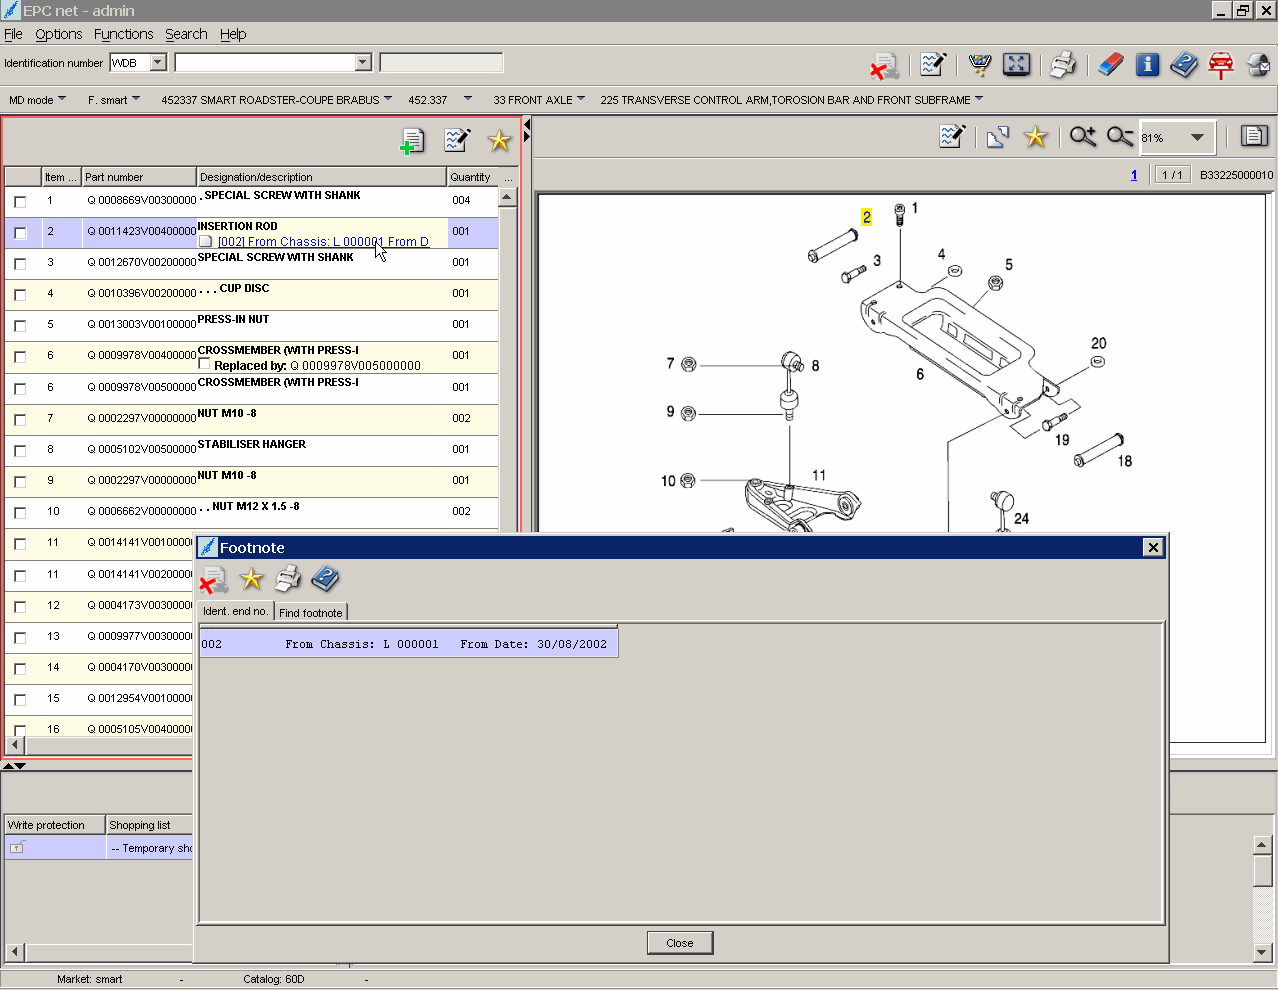Switch to the Find footnote tab
Screen dimensions: 1278x990
click(310, 612)
